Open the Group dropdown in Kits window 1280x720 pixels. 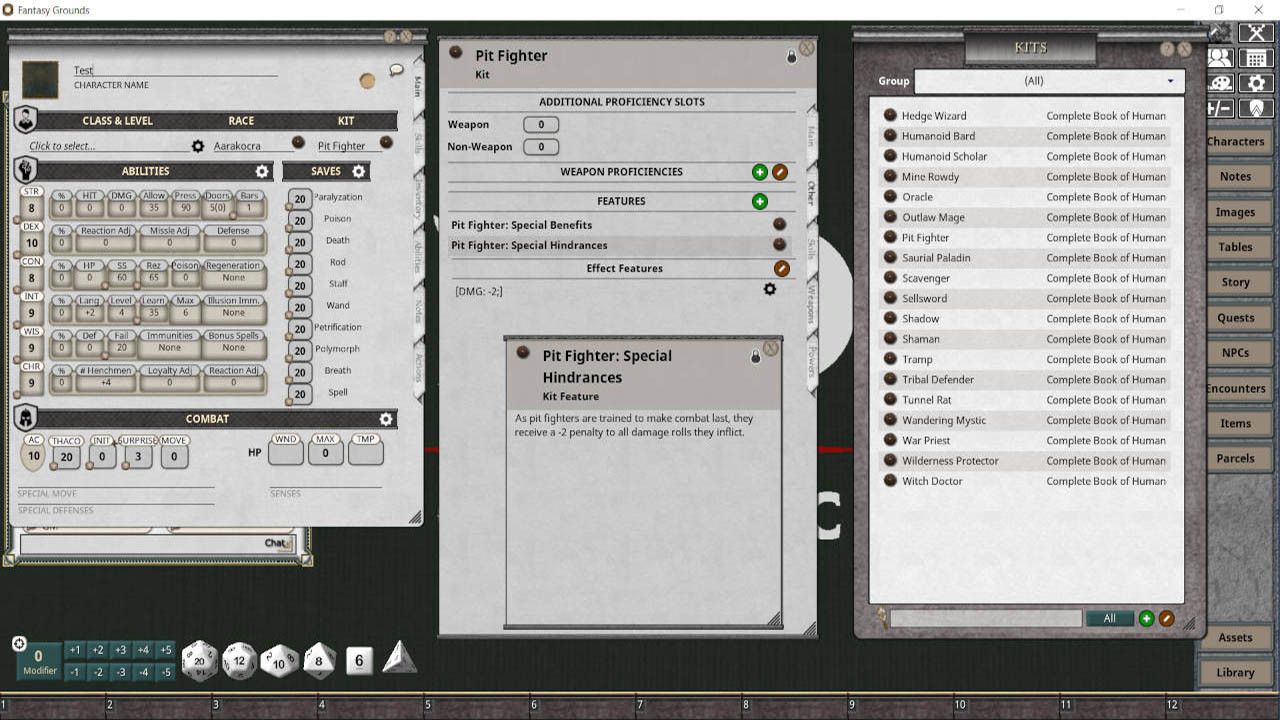coord(1047,81)
